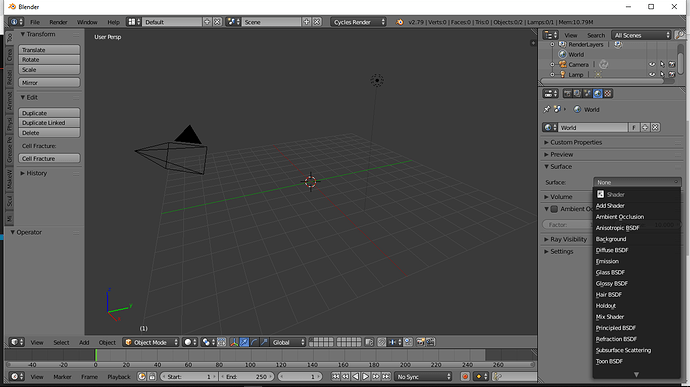Click the Mirror button

[x=49, y=83]
